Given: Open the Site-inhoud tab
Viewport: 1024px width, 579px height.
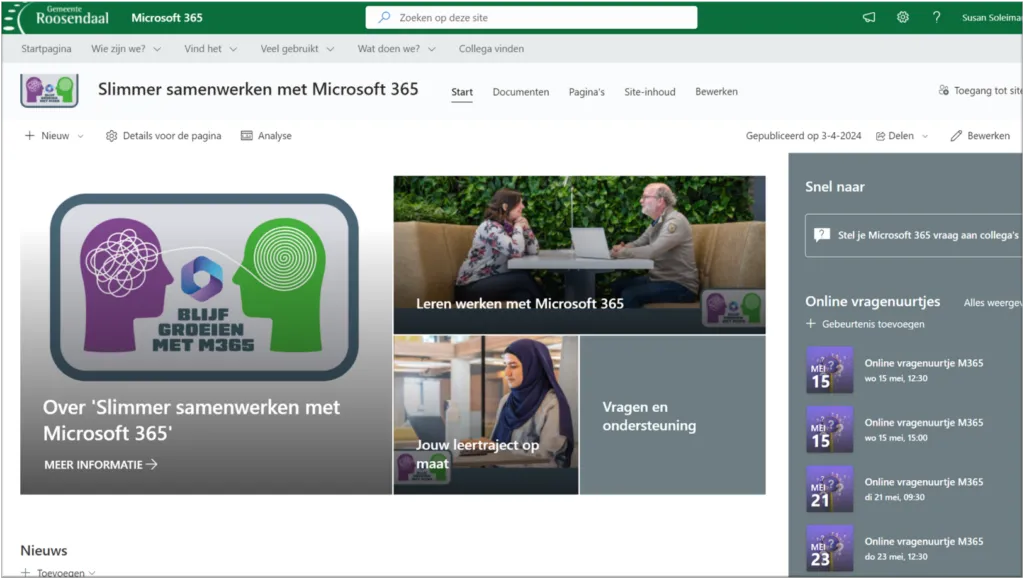Looking at the screenshot, I should 650,92.
